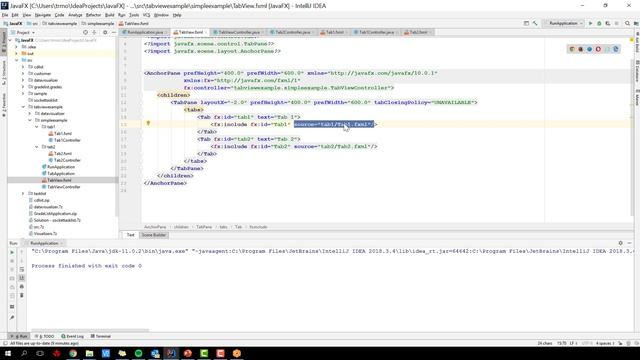Open preview in Edge browser icon

click(x=616, y=49)
